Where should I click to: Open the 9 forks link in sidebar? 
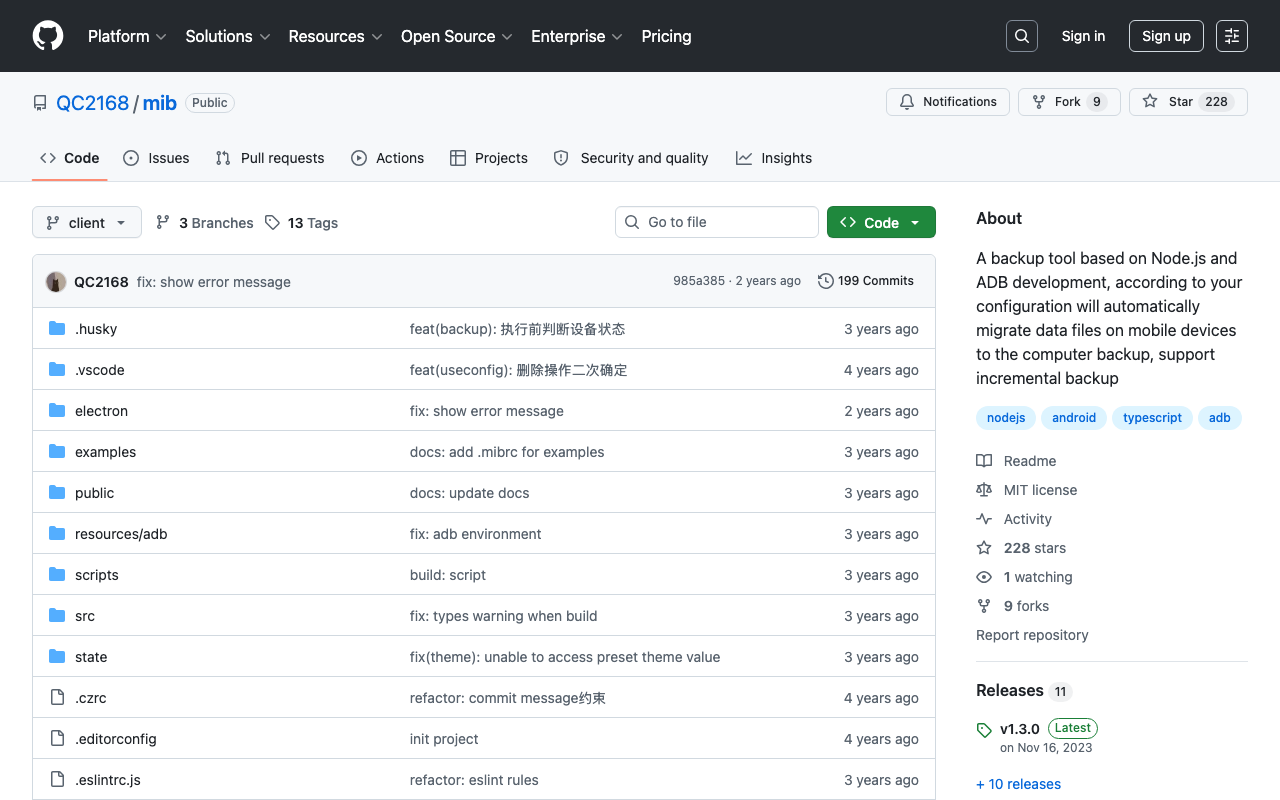coord(1026,606)
